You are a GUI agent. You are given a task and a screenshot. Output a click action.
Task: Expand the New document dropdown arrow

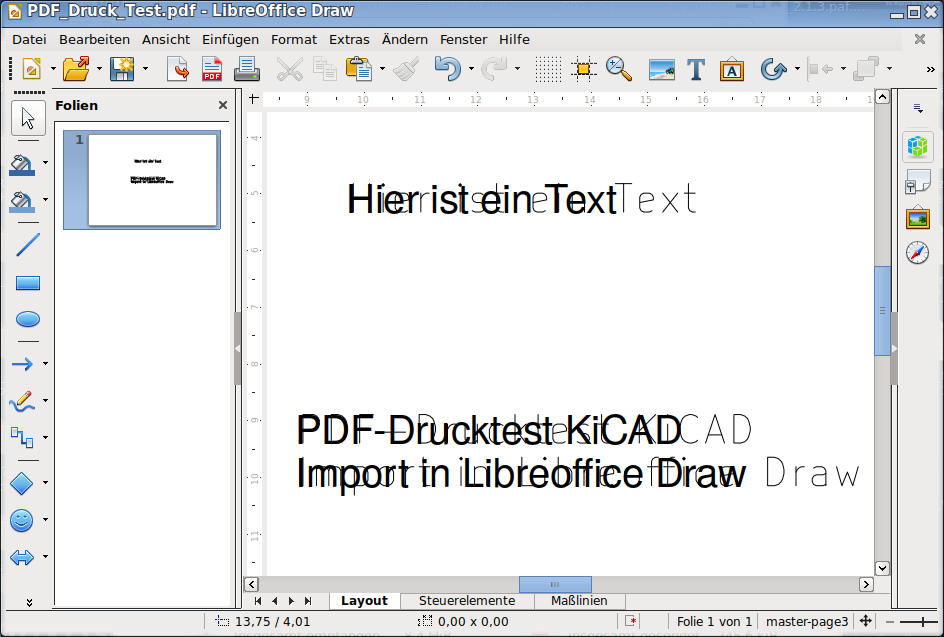point(53,69)
